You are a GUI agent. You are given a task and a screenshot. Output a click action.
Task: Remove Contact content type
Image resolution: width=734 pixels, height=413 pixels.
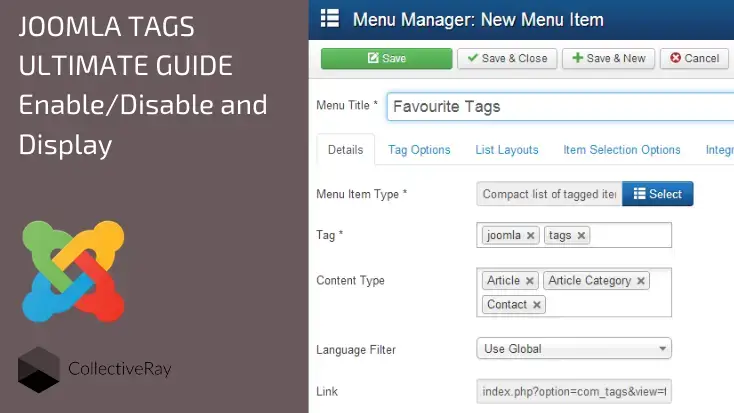tap(536, 305)
